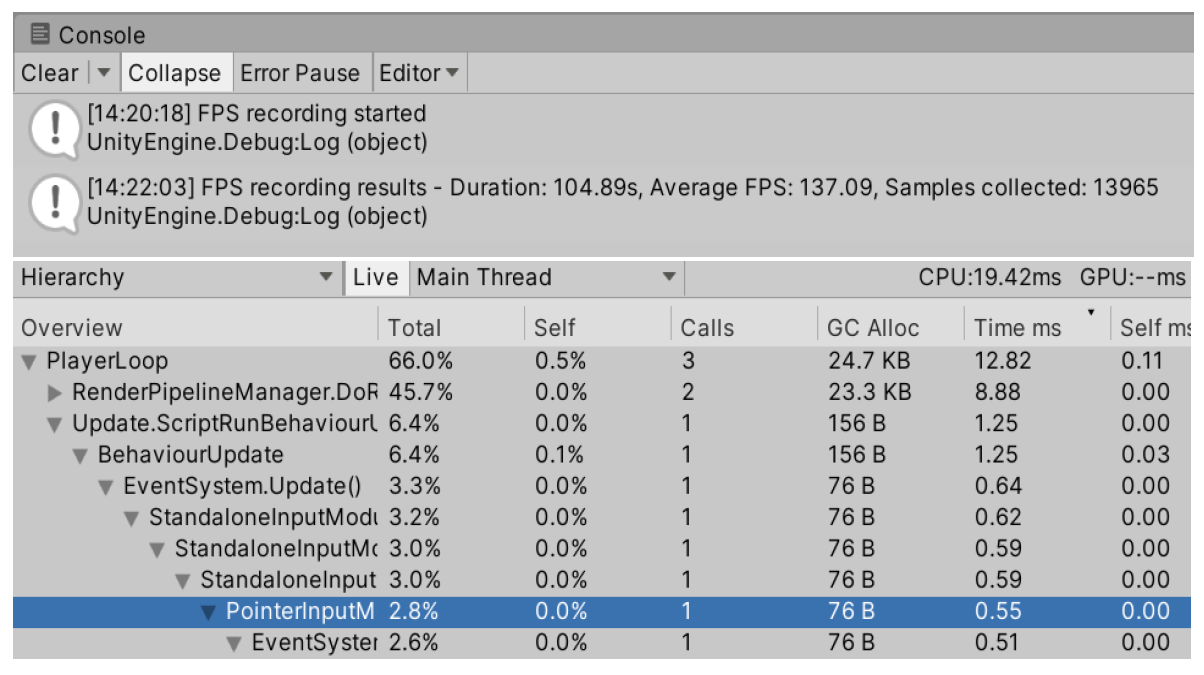Toggle the Collapse option in Console

[x=174, y=73]
